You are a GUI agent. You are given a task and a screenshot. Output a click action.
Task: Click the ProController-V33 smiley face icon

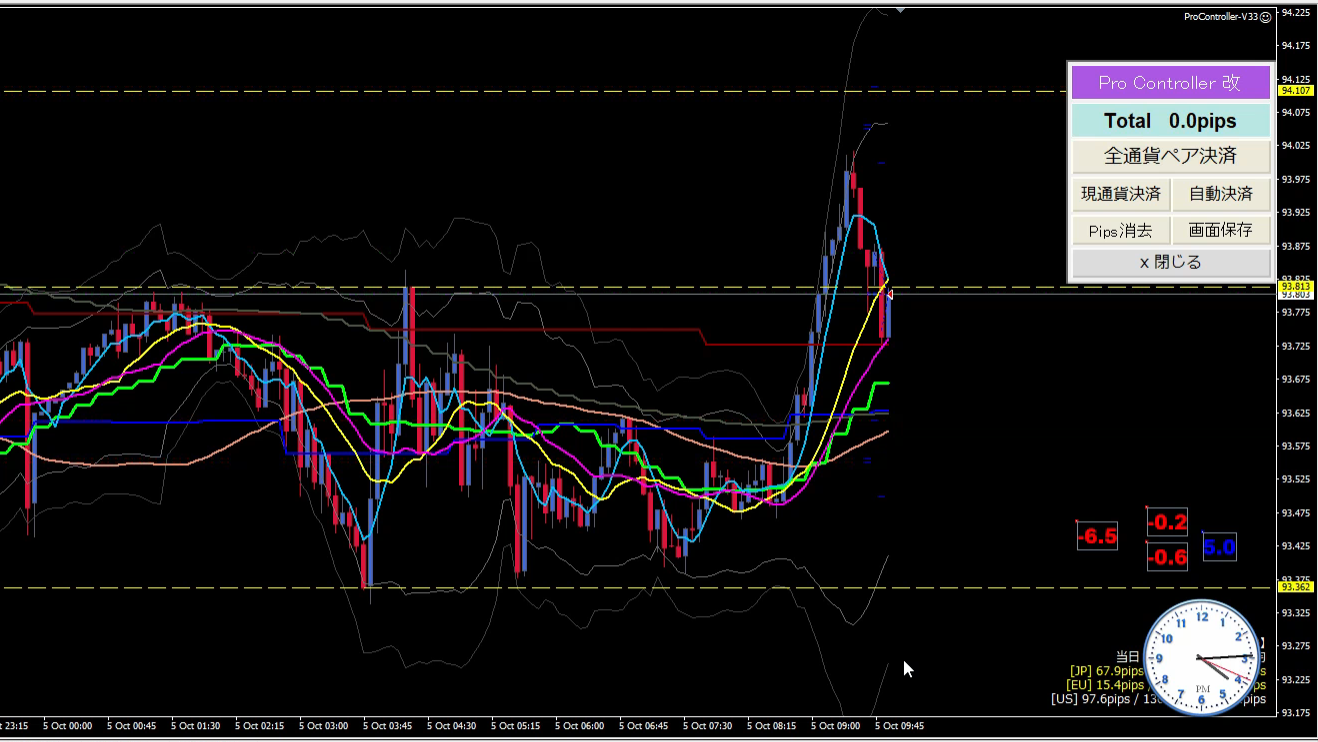[x=1265, y=17]
